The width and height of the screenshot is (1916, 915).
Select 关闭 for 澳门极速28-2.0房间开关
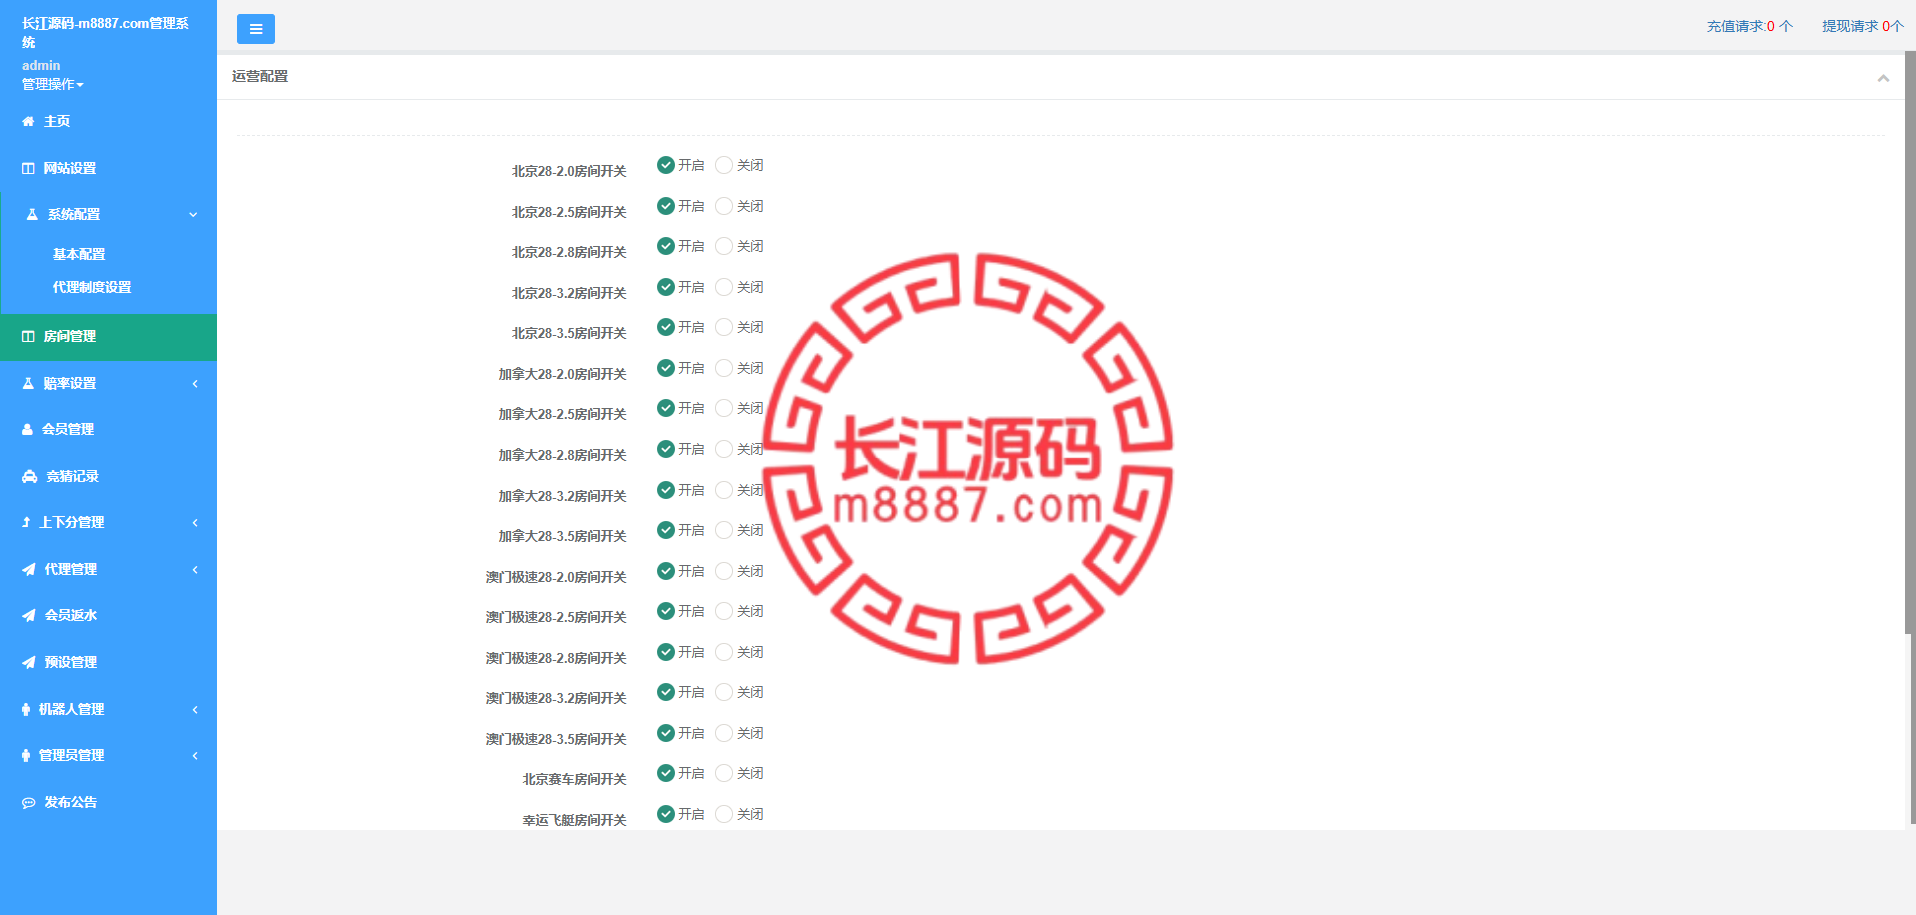point(724,571)
